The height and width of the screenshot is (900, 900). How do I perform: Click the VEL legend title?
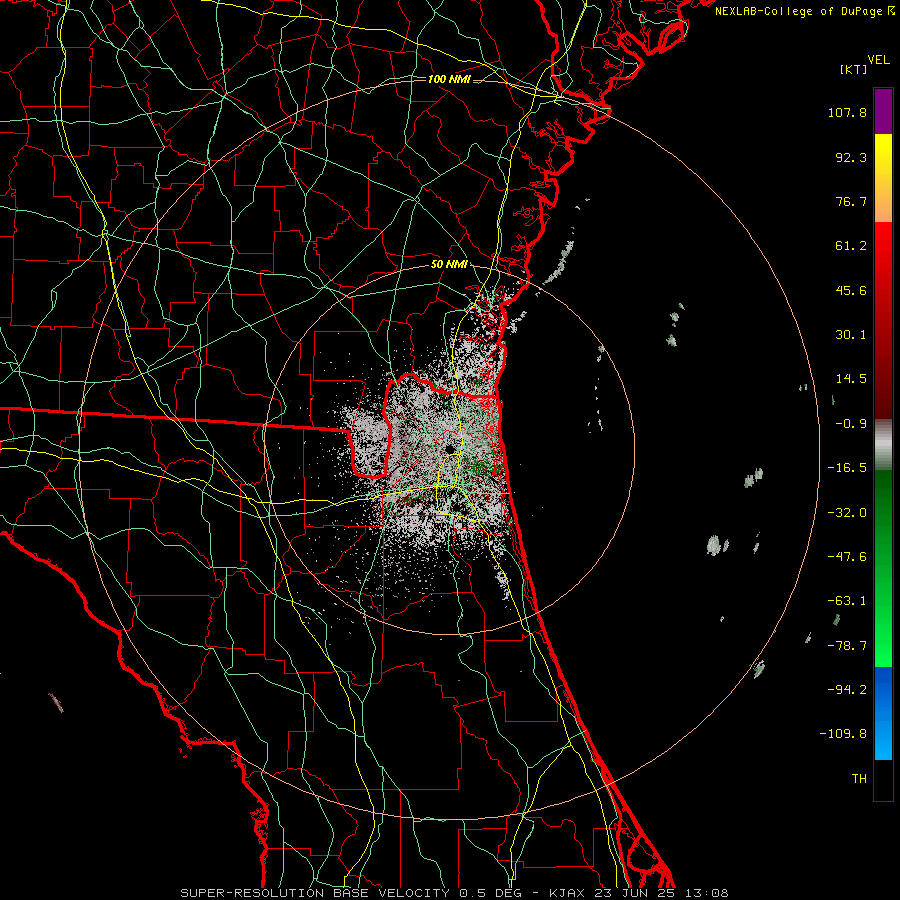click(878, 60)
